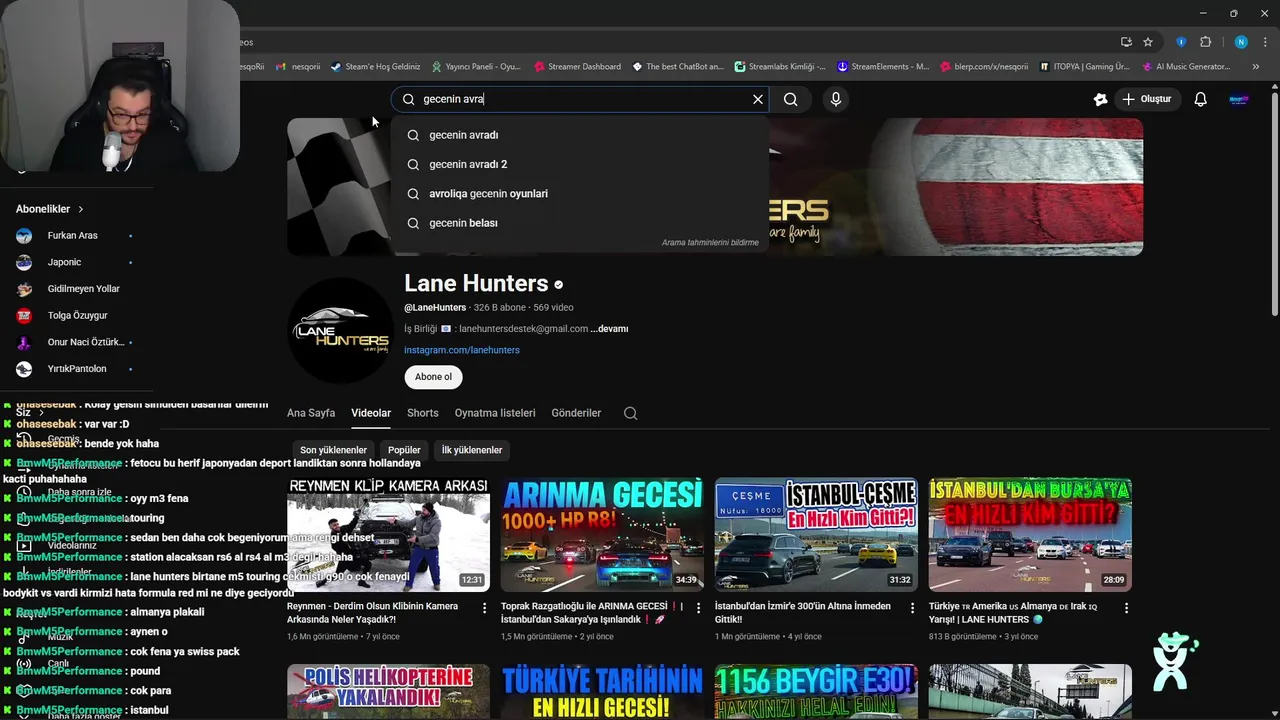Open Streamlabs Kimliği bookmark

[779, 67]
